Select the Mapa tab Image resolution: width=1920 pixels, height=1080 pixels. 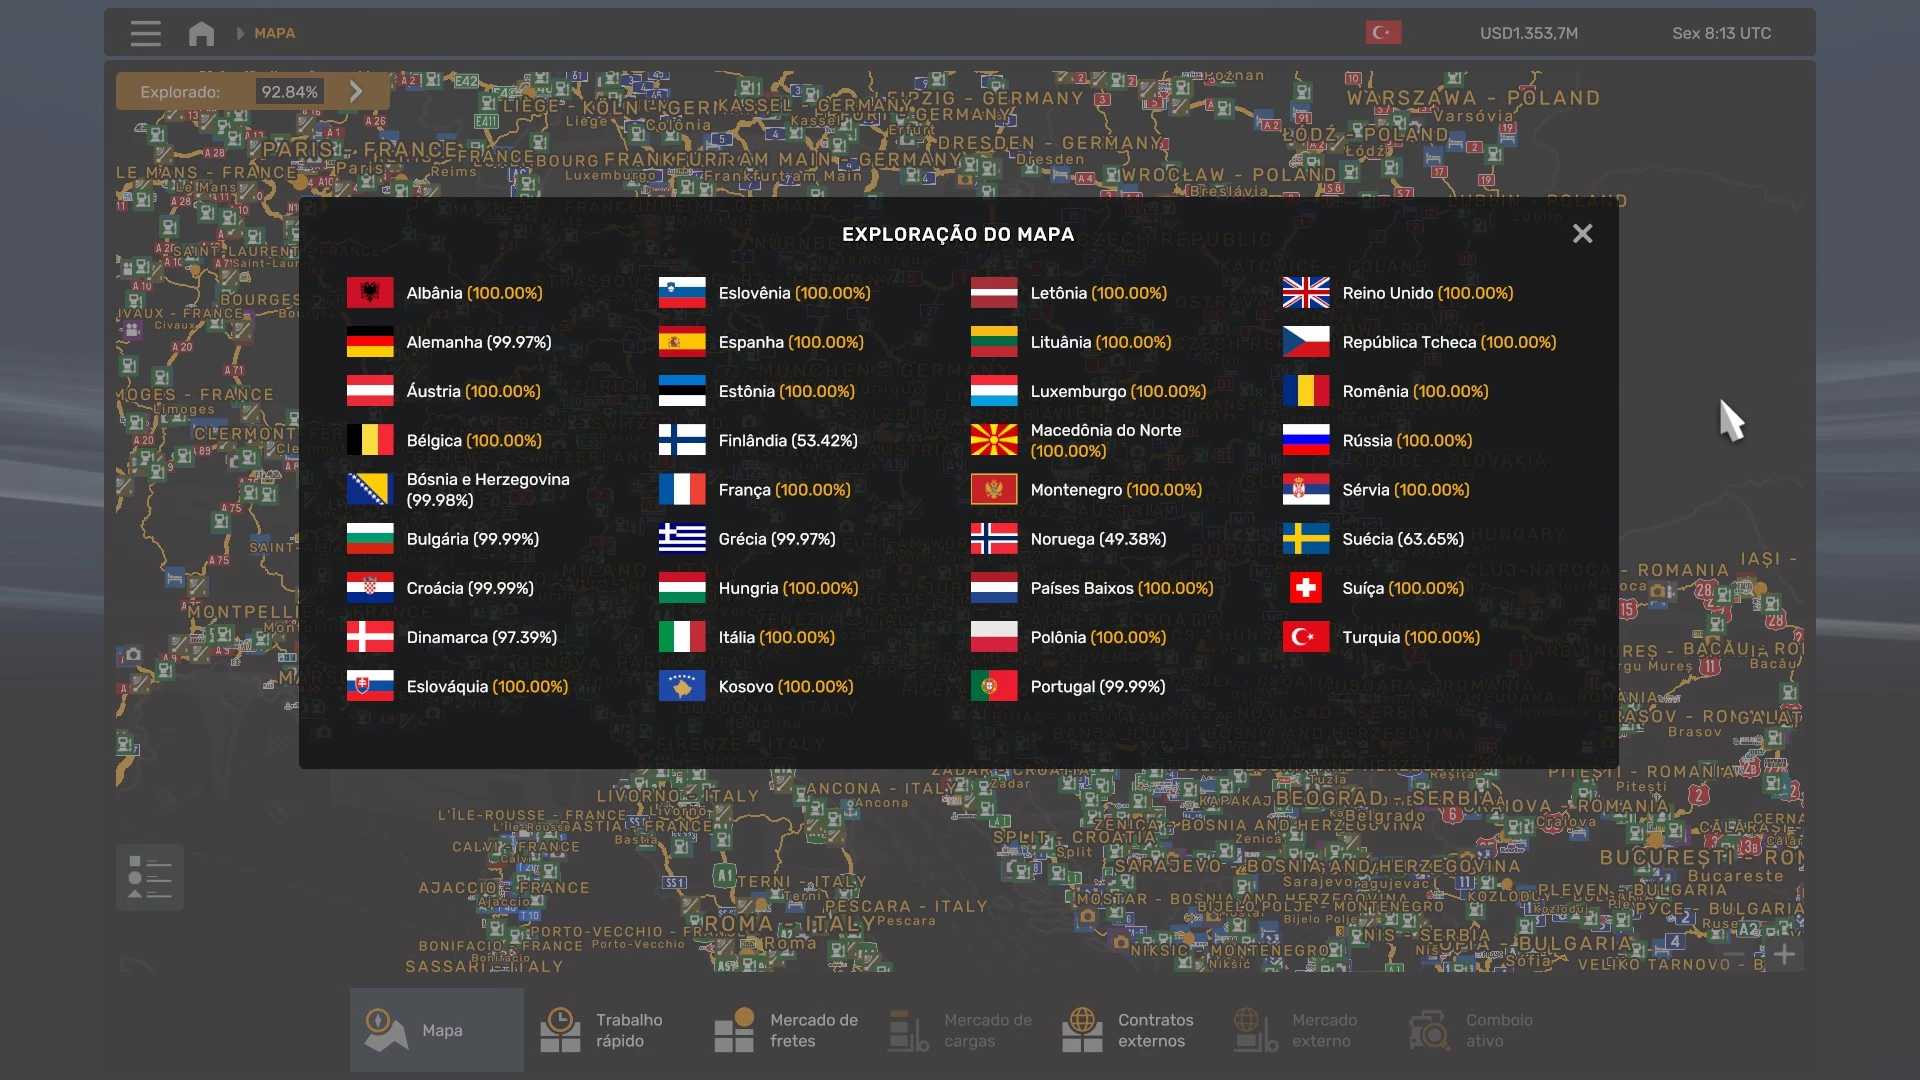pos(436,1030)
